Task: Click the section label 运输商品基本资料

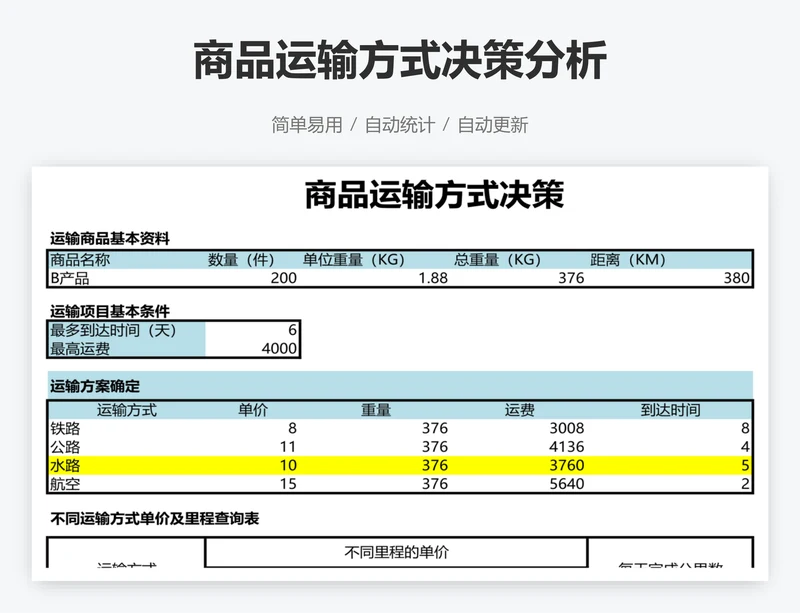Action: pos(110,238)
